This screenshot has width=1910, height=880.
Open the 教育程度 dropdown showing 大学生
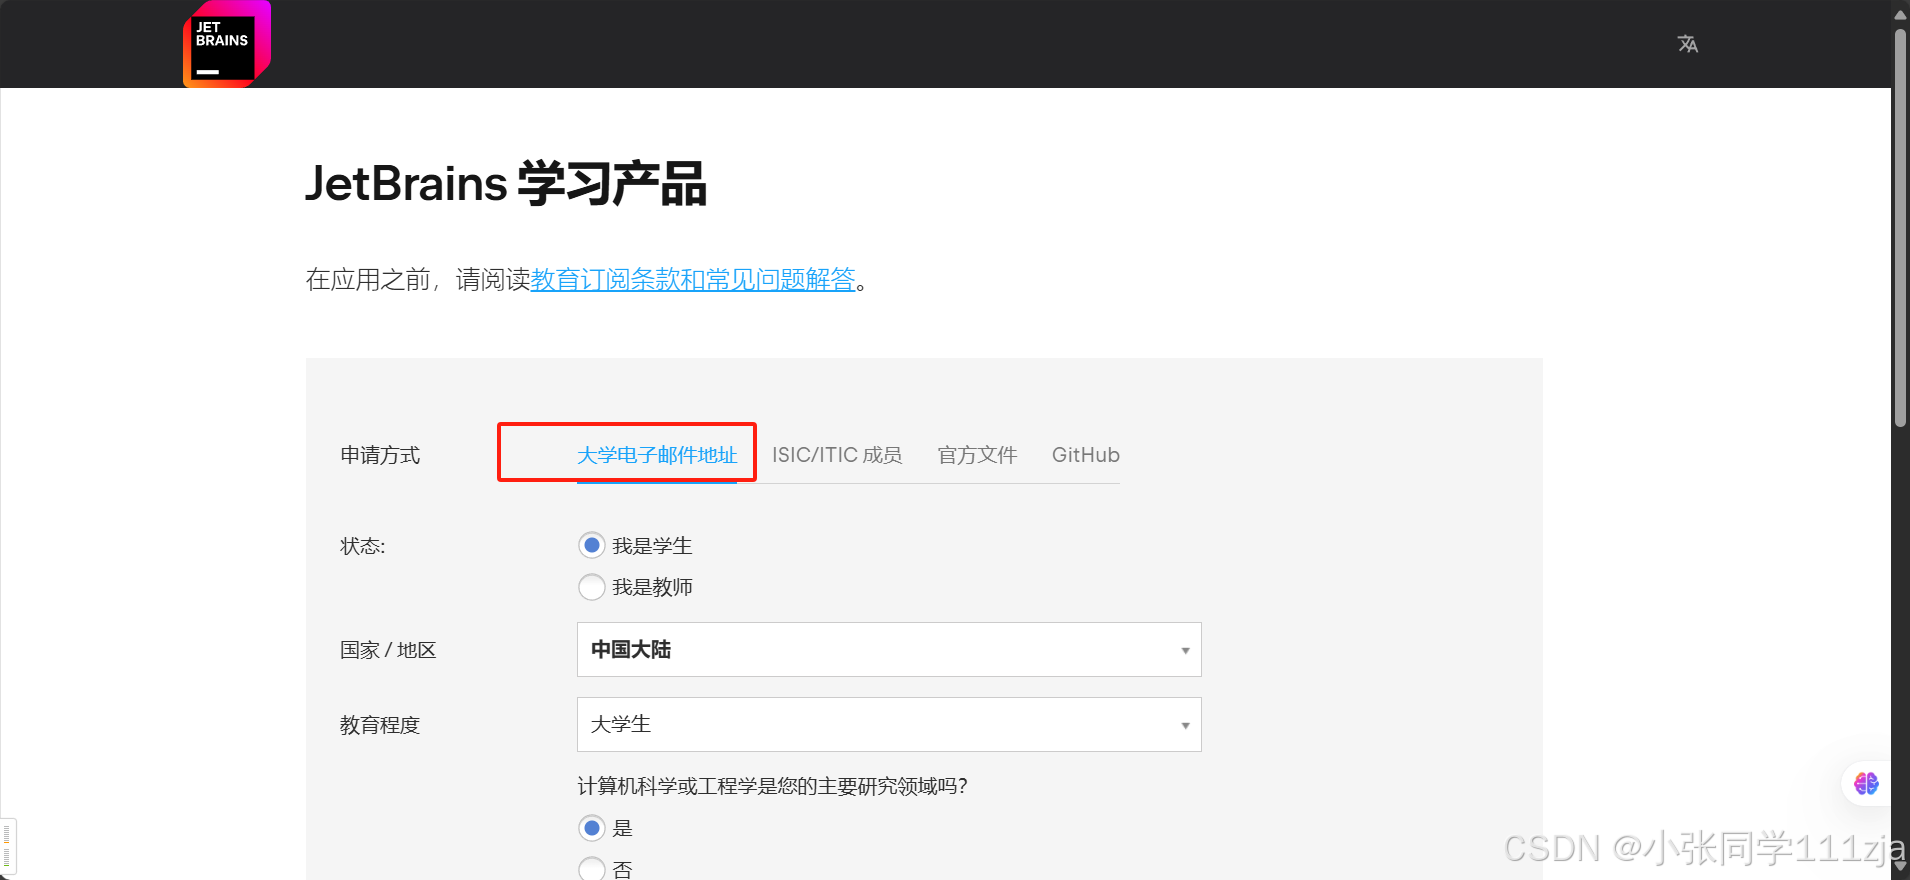[889, 725]
